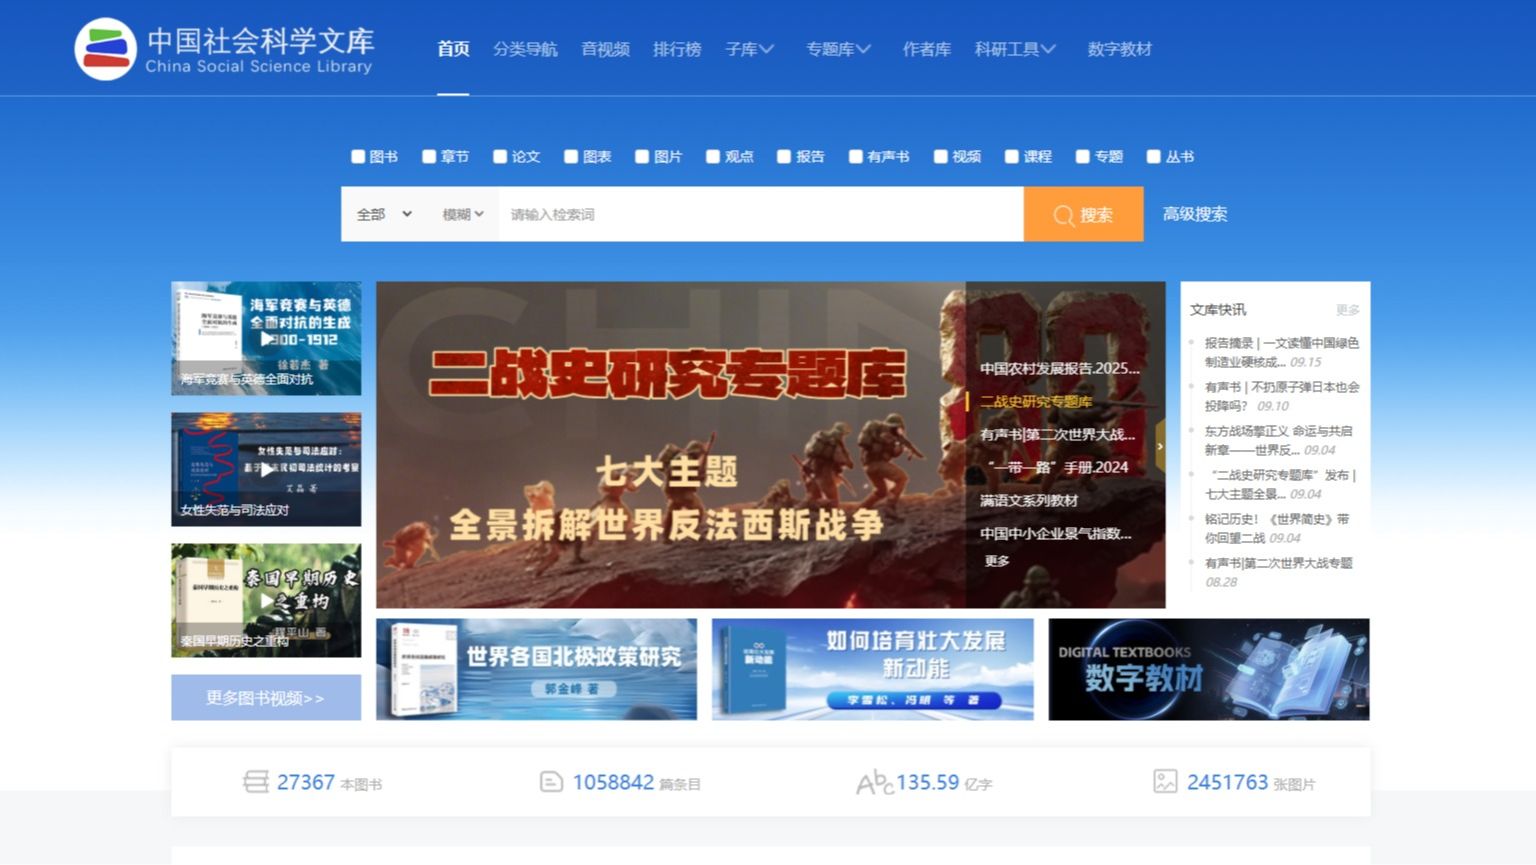The width and height of the screenshot is (1536, 865).
Task: Click the banner's right-edge arrow handle
Action: 1159,446
